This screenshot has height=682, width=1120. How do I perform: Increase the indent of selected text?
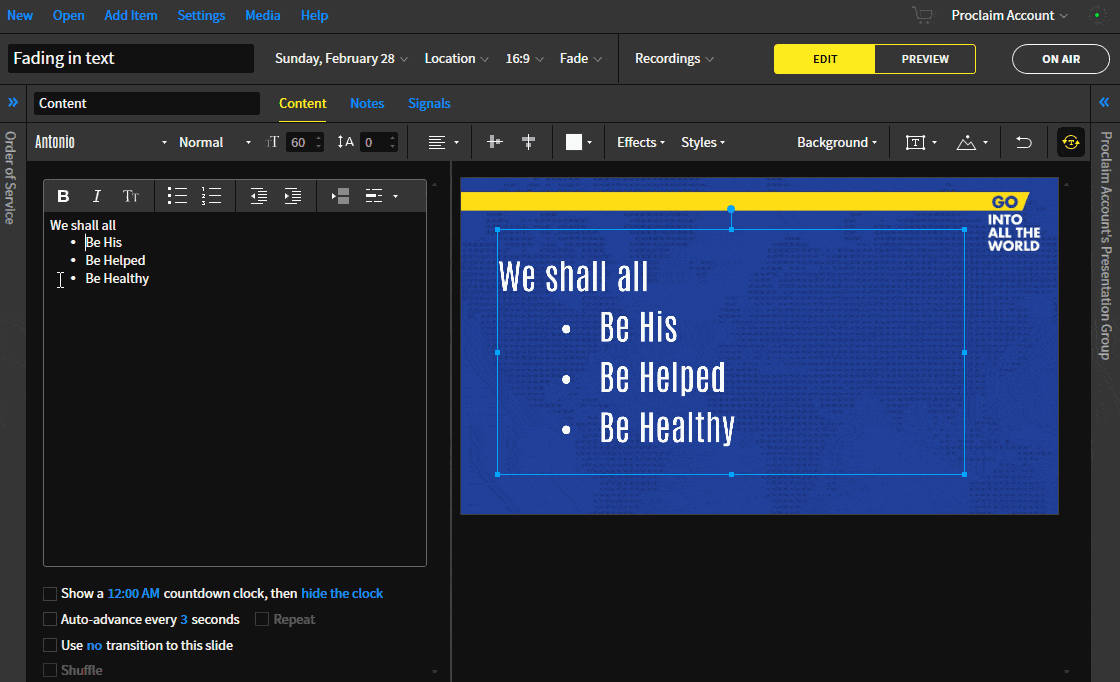[292, 195]
